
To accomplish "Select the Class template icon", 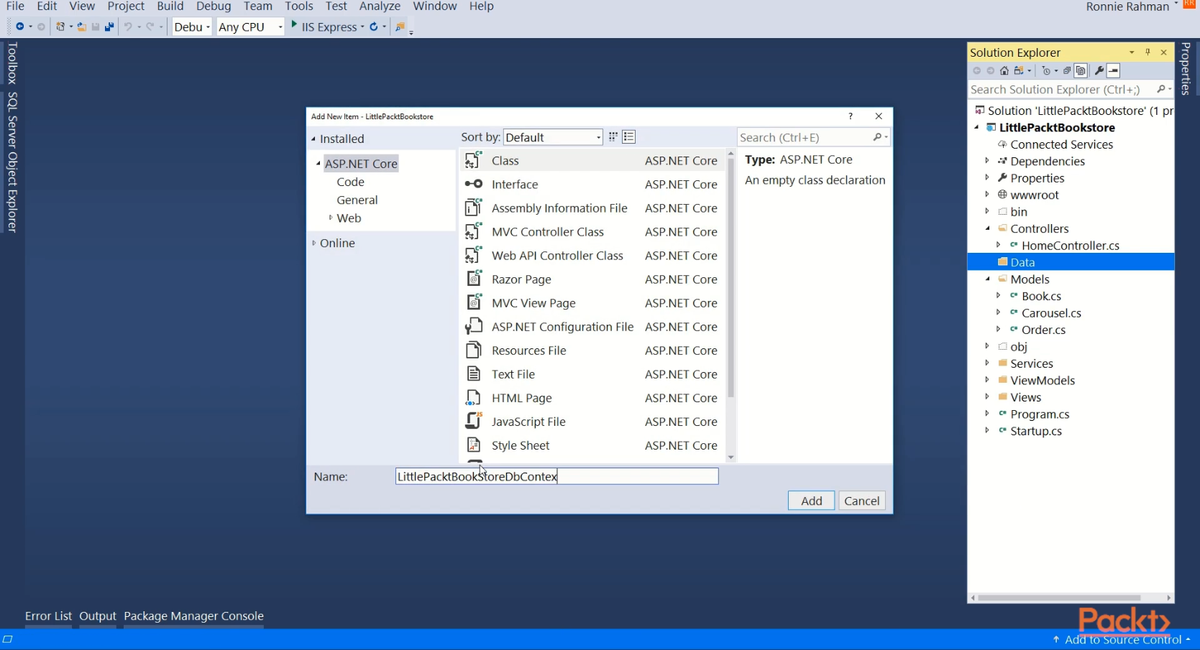I will (x=474, y=160).
